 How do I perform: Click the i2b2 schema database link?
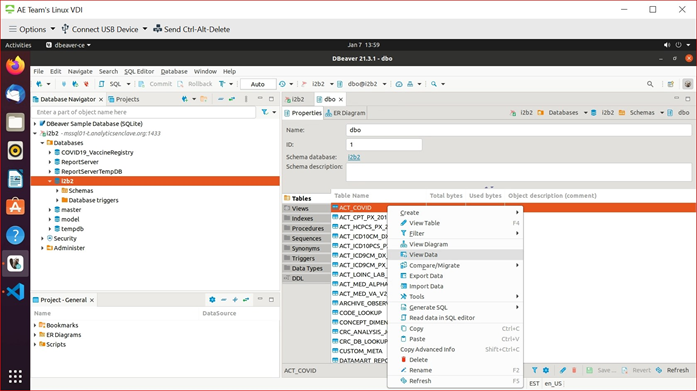tap(354, 157)
